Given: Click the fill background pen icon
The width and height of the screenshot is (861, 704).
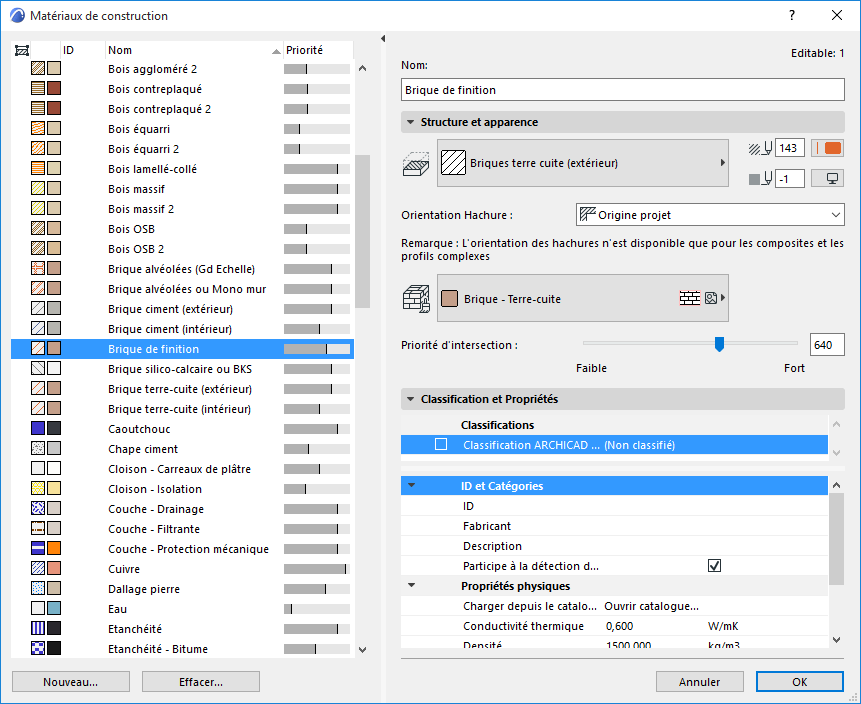Looking at the screenshot, I should 761,178.
